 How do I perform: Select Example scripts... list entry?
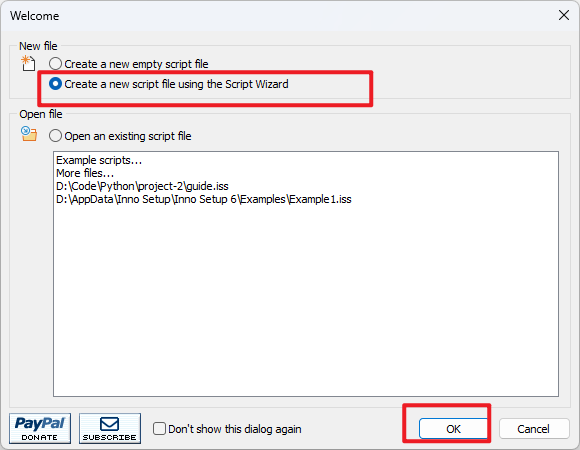(99, 160)
